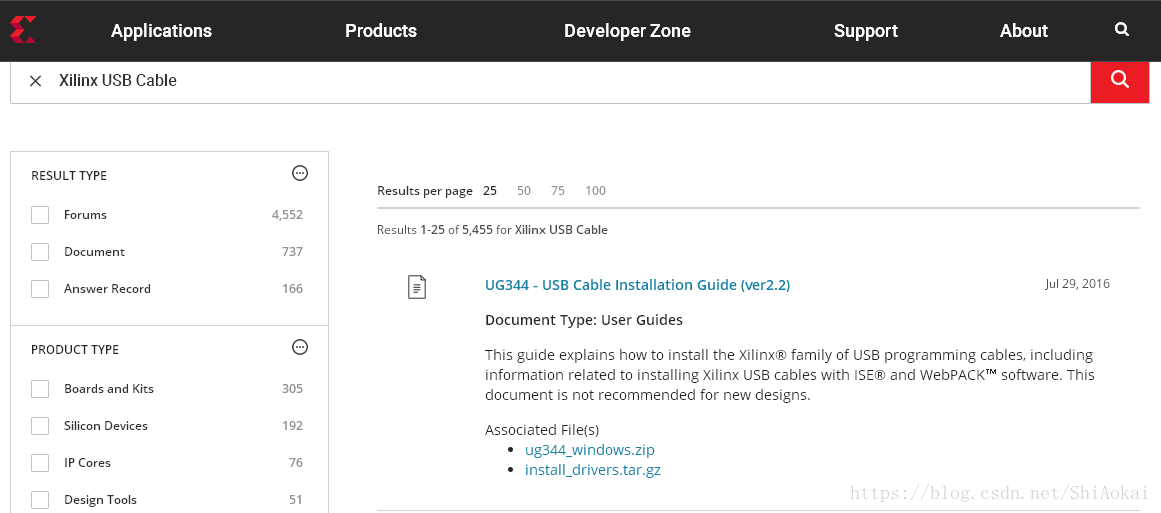Click the Silicon Devices filter label
Image resolution: width=1161 pixels, height=513 pixels.
(x=106, y=426)
